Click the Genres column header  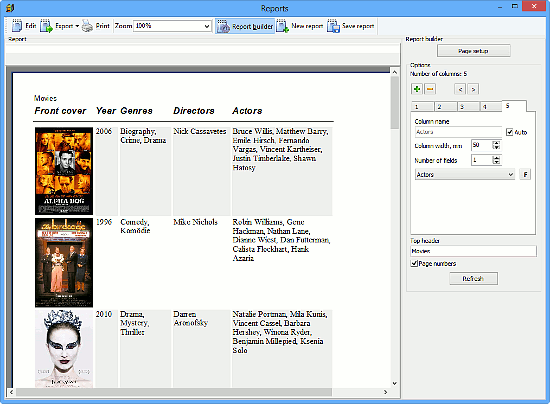tap(136, 111)
